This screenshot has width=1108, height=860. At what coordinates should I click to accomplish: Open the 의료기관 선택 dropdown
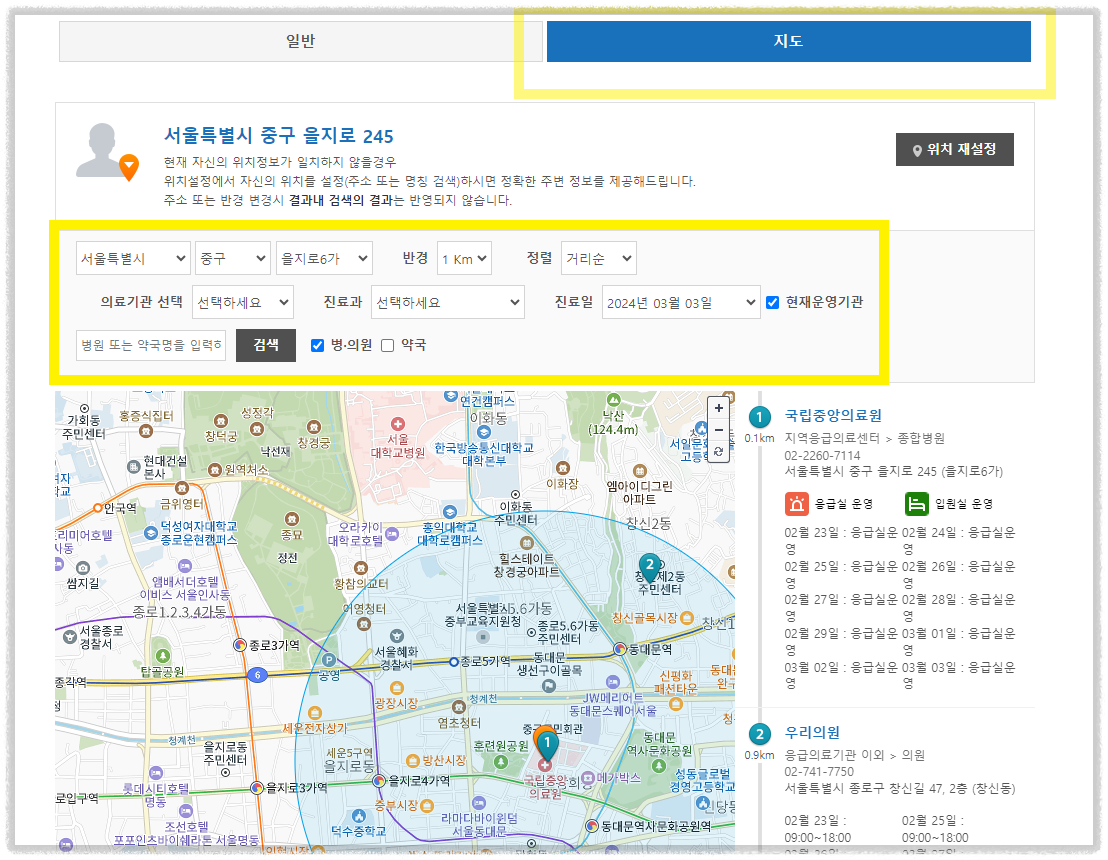243,302
